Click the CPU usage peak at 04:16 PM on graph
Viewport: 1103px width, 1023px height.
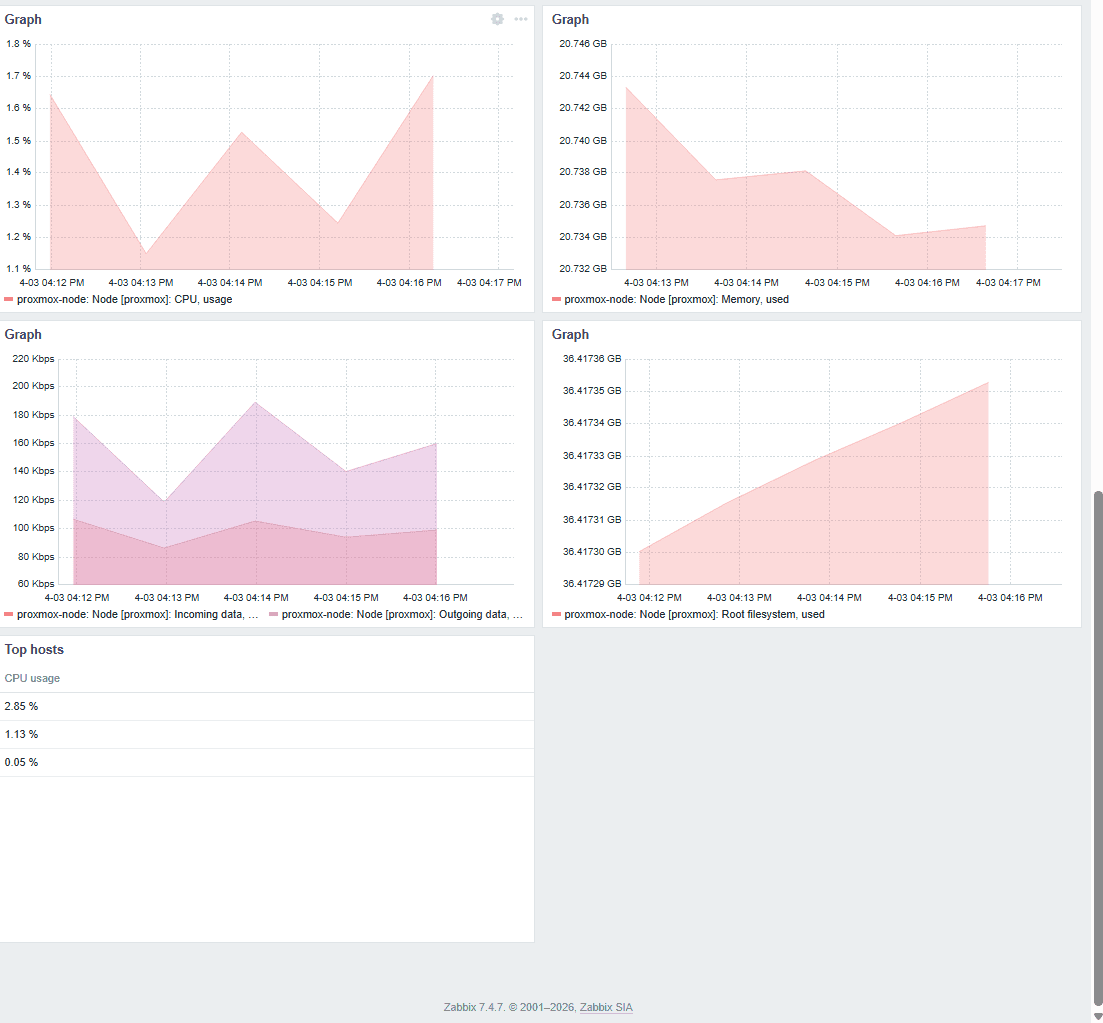(433, 76)
